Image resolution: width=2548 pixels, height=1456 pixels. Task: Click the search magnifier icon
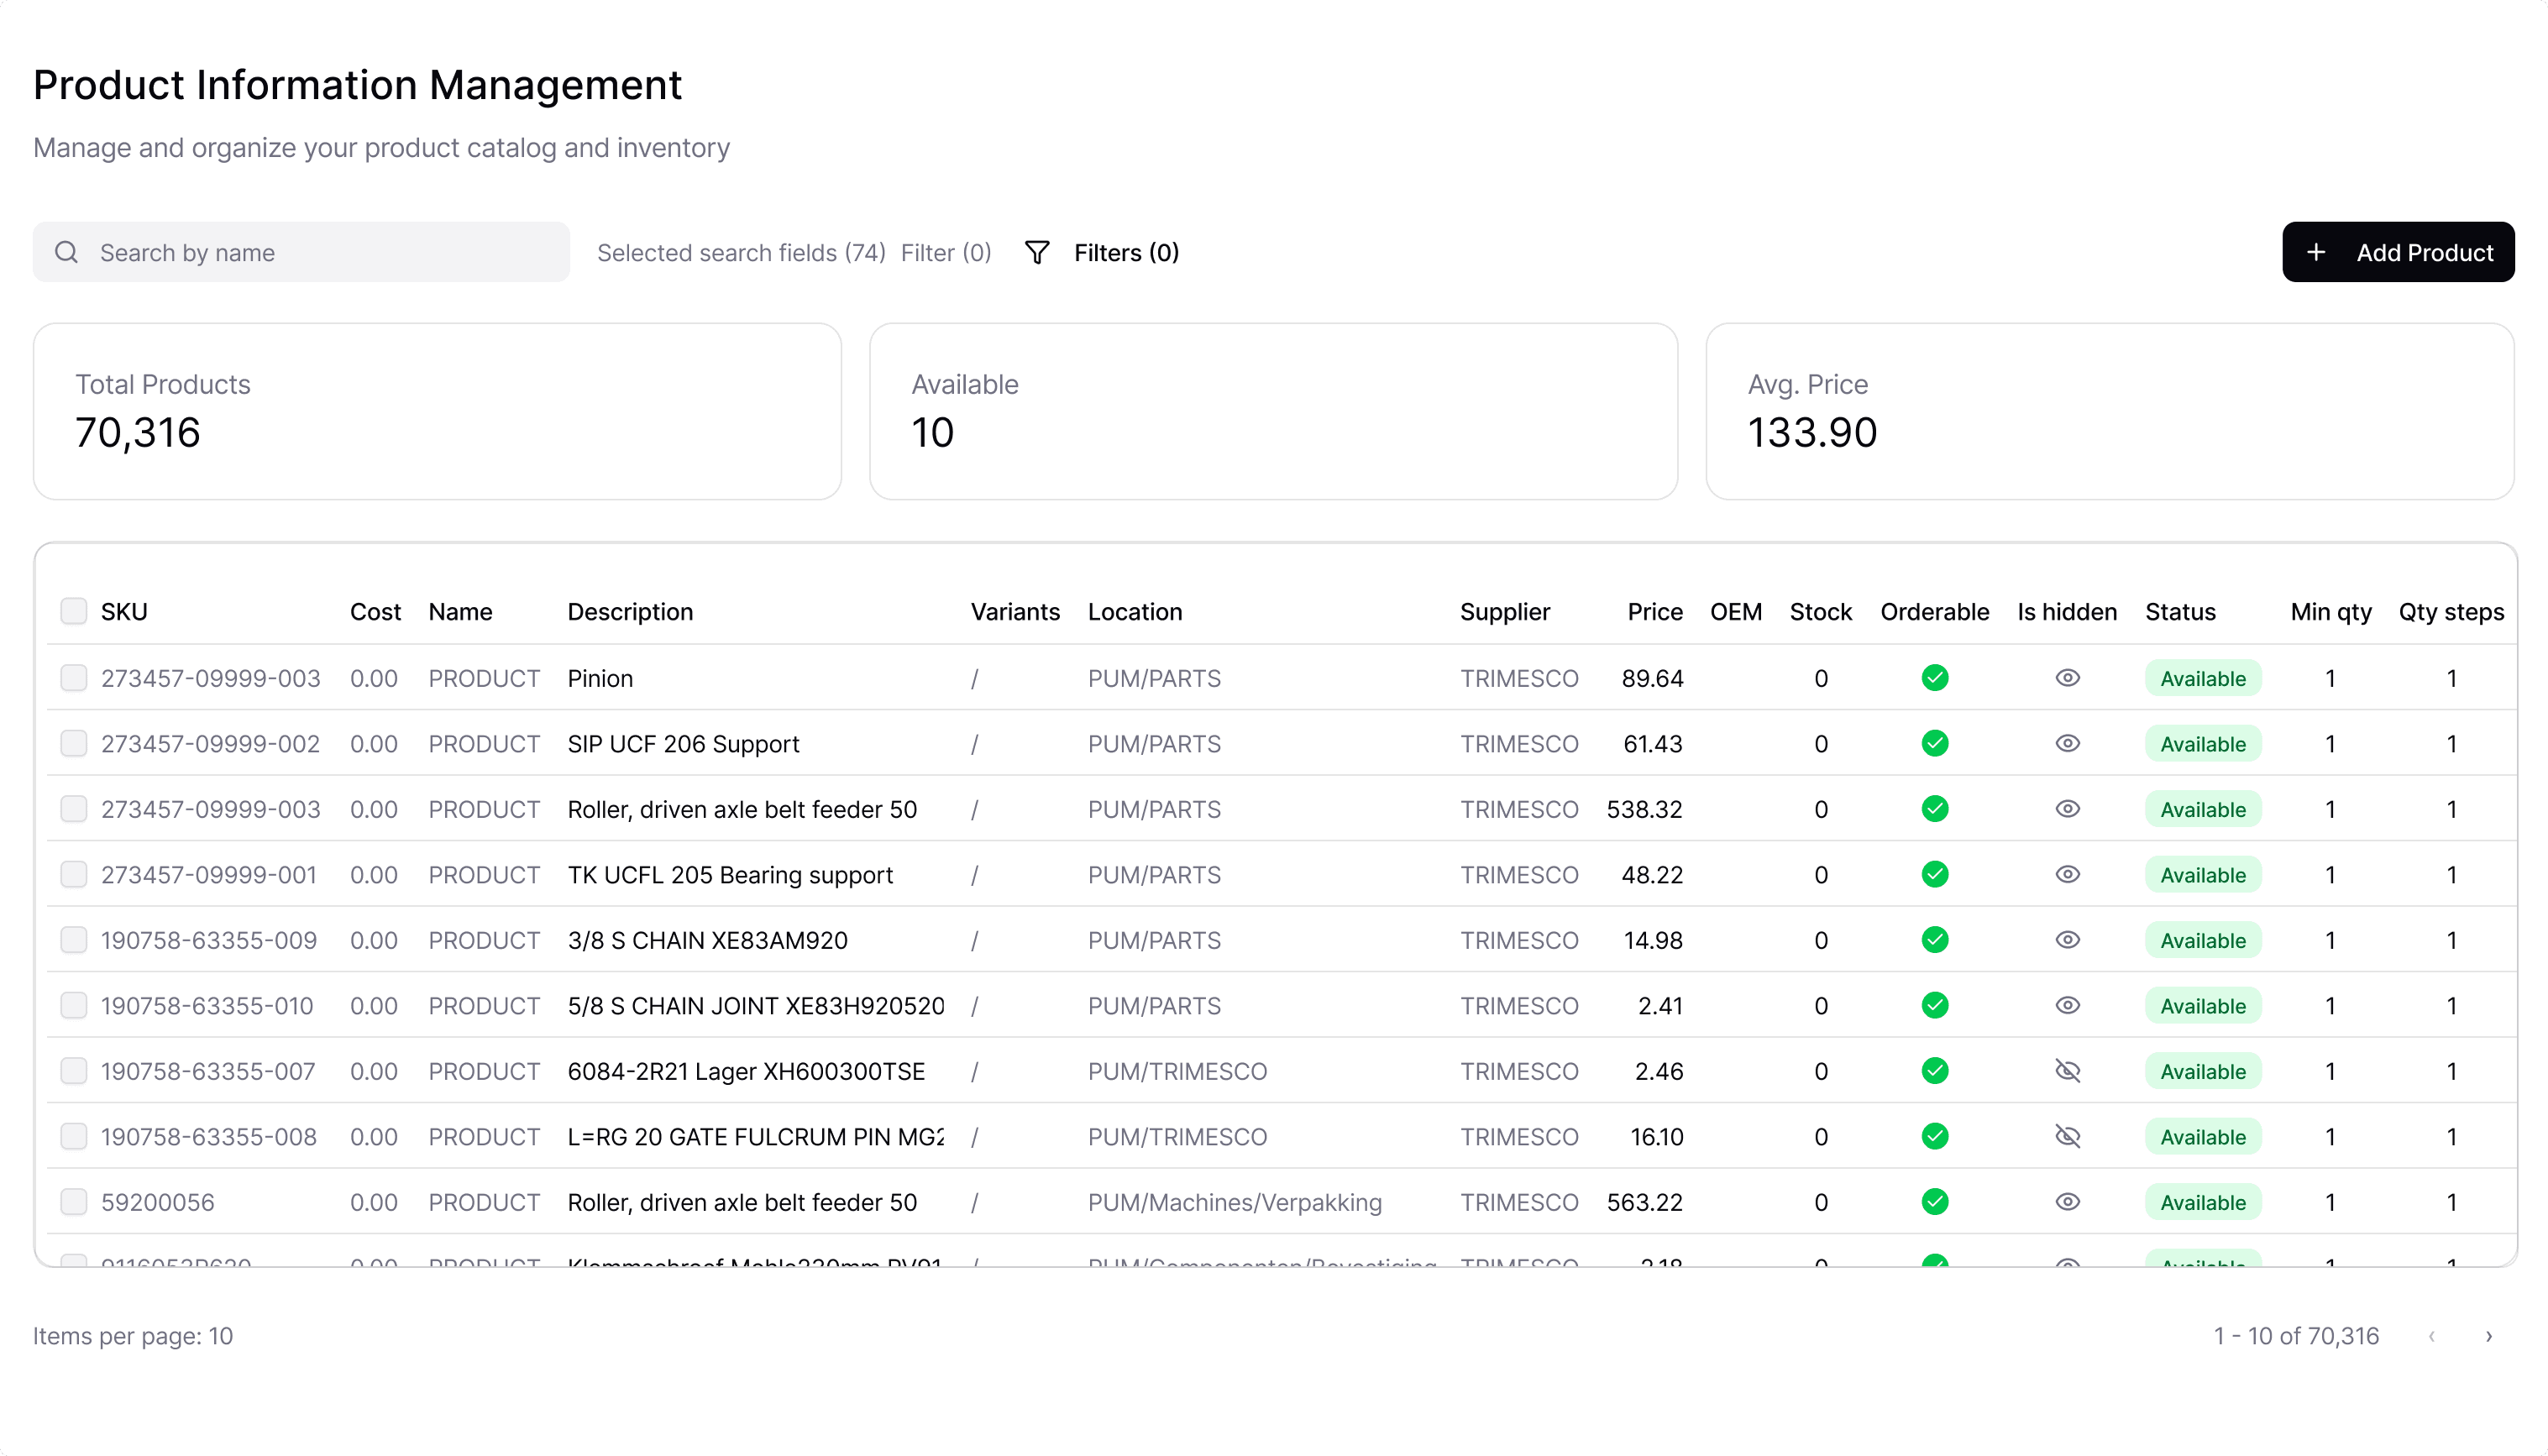pos(66,252)
